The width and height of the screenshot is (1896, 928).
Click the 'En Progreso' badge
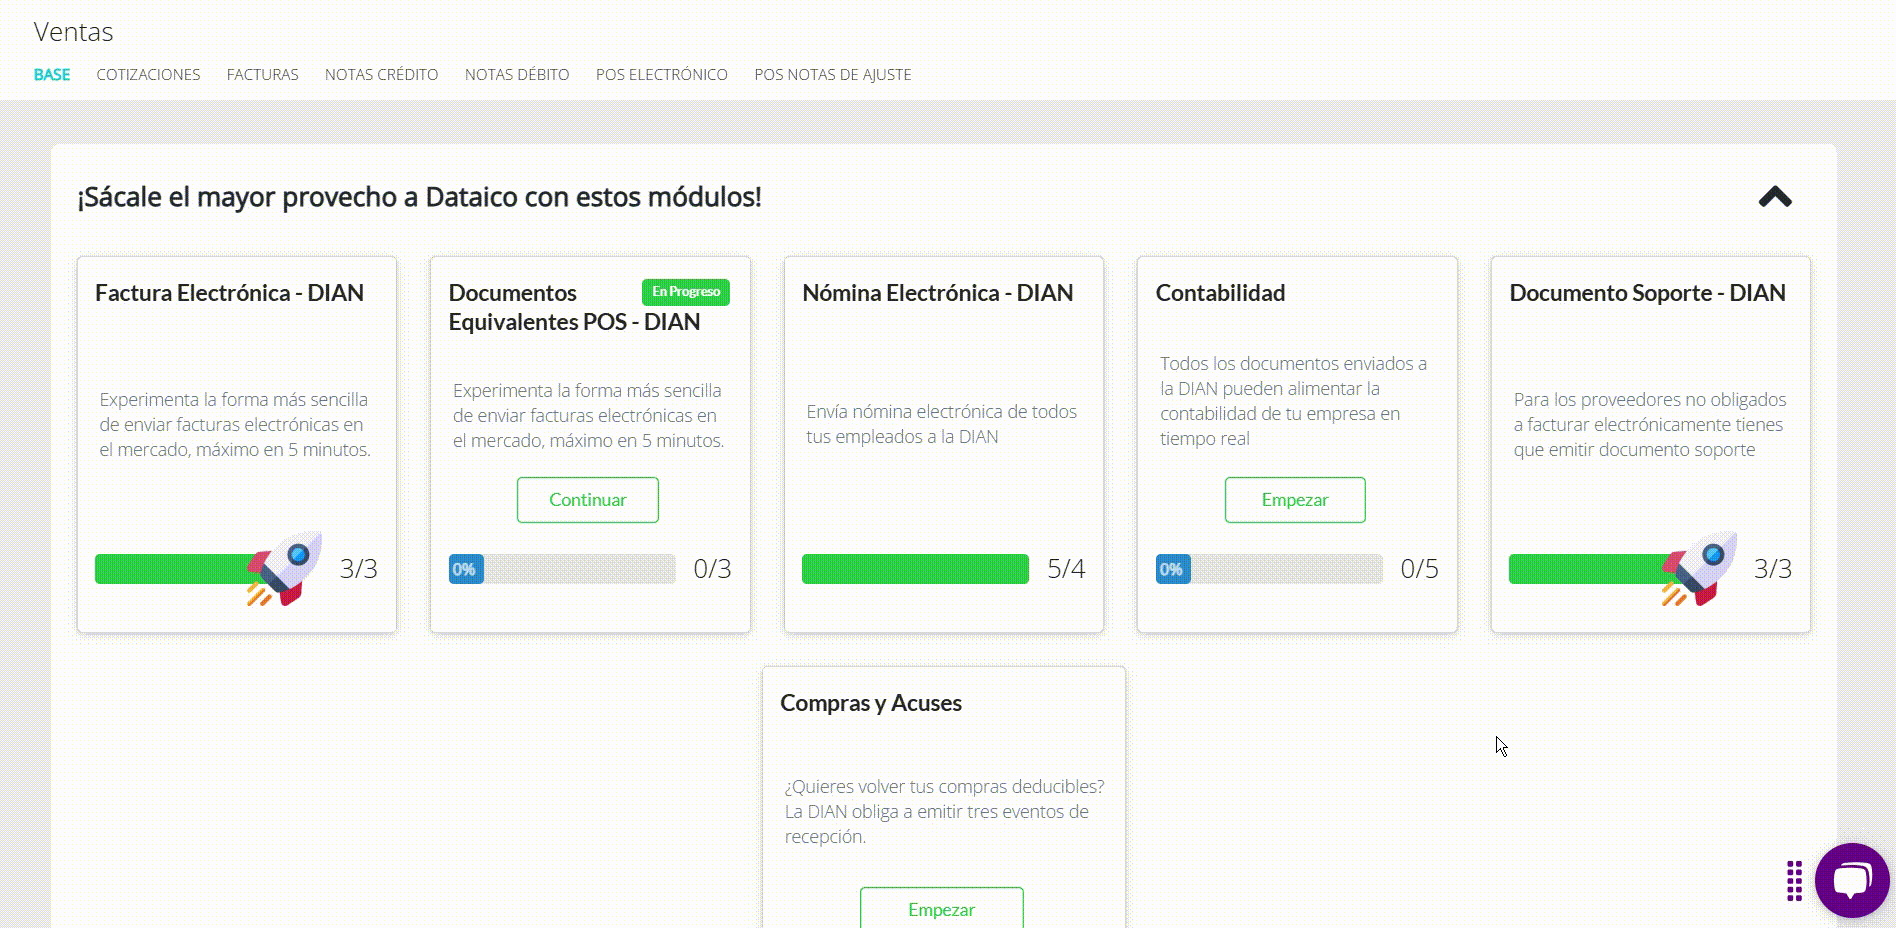pos(686,292)
